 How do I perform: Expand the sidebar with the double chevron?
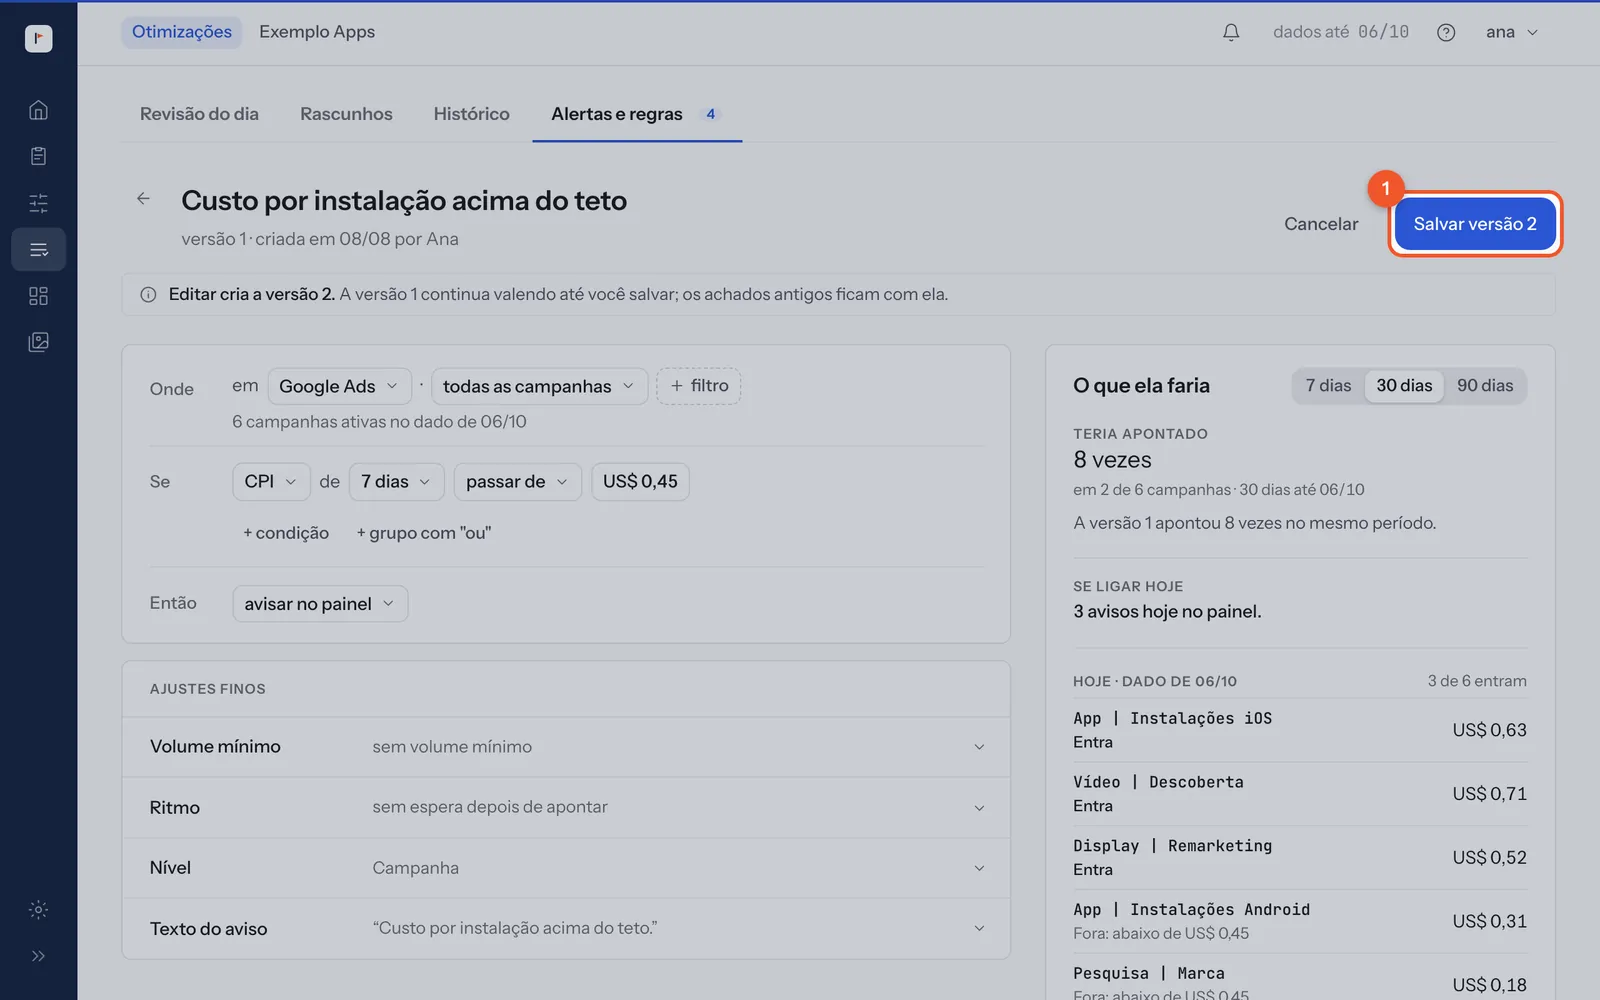tap(38, 956)
